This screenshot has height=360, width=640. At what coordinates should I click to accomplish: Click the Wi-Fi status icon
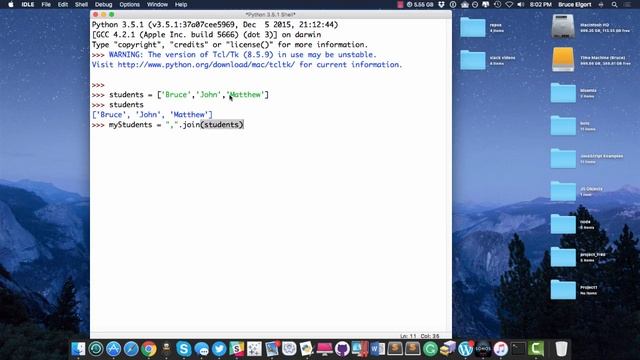pos(509,4)
